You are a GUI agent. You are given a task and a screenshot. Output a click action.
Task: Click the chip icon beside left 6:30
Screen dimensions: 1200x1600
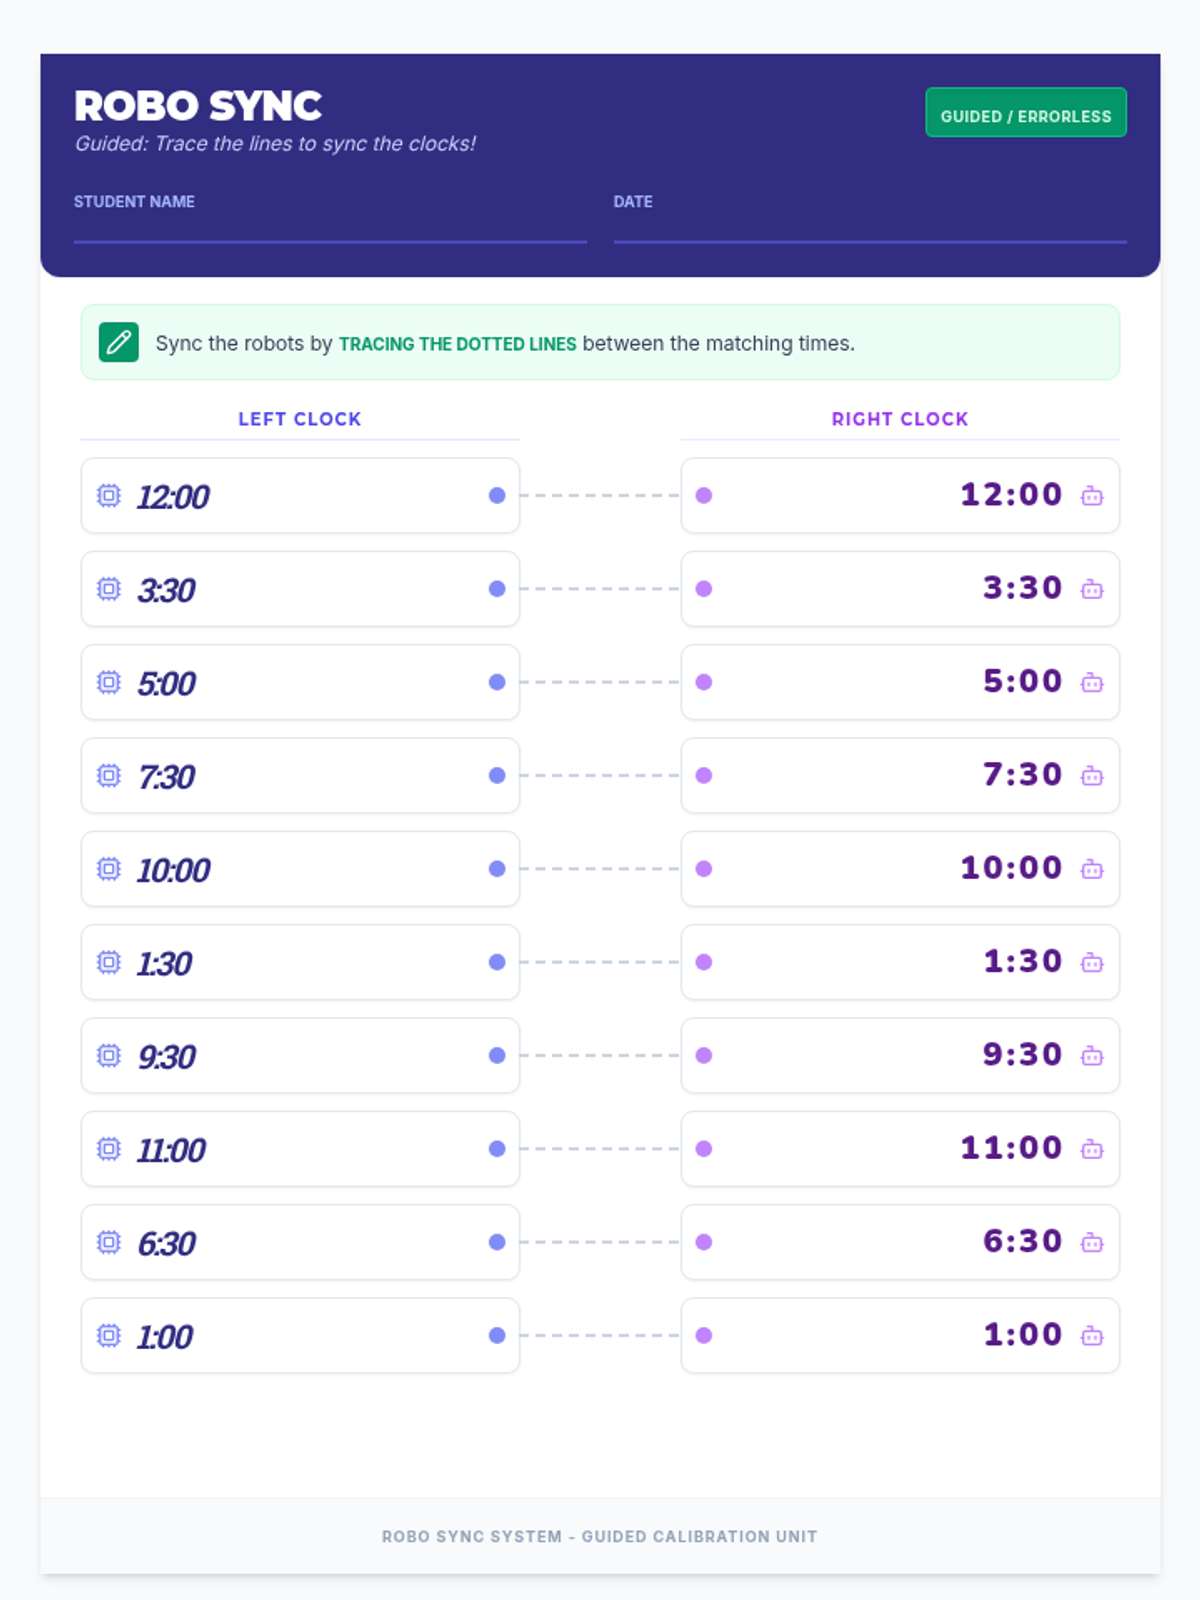coord(109,1242)
